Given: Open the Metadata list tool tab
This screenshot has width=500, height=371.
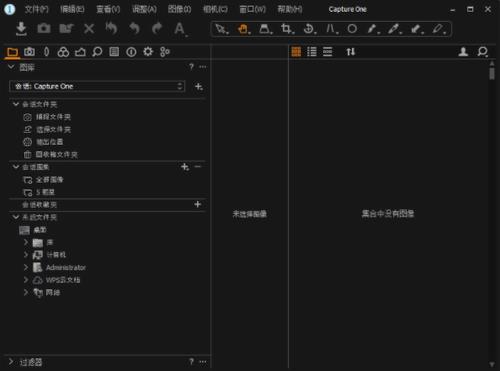Looking at the screenshot, I should [114, 52].
